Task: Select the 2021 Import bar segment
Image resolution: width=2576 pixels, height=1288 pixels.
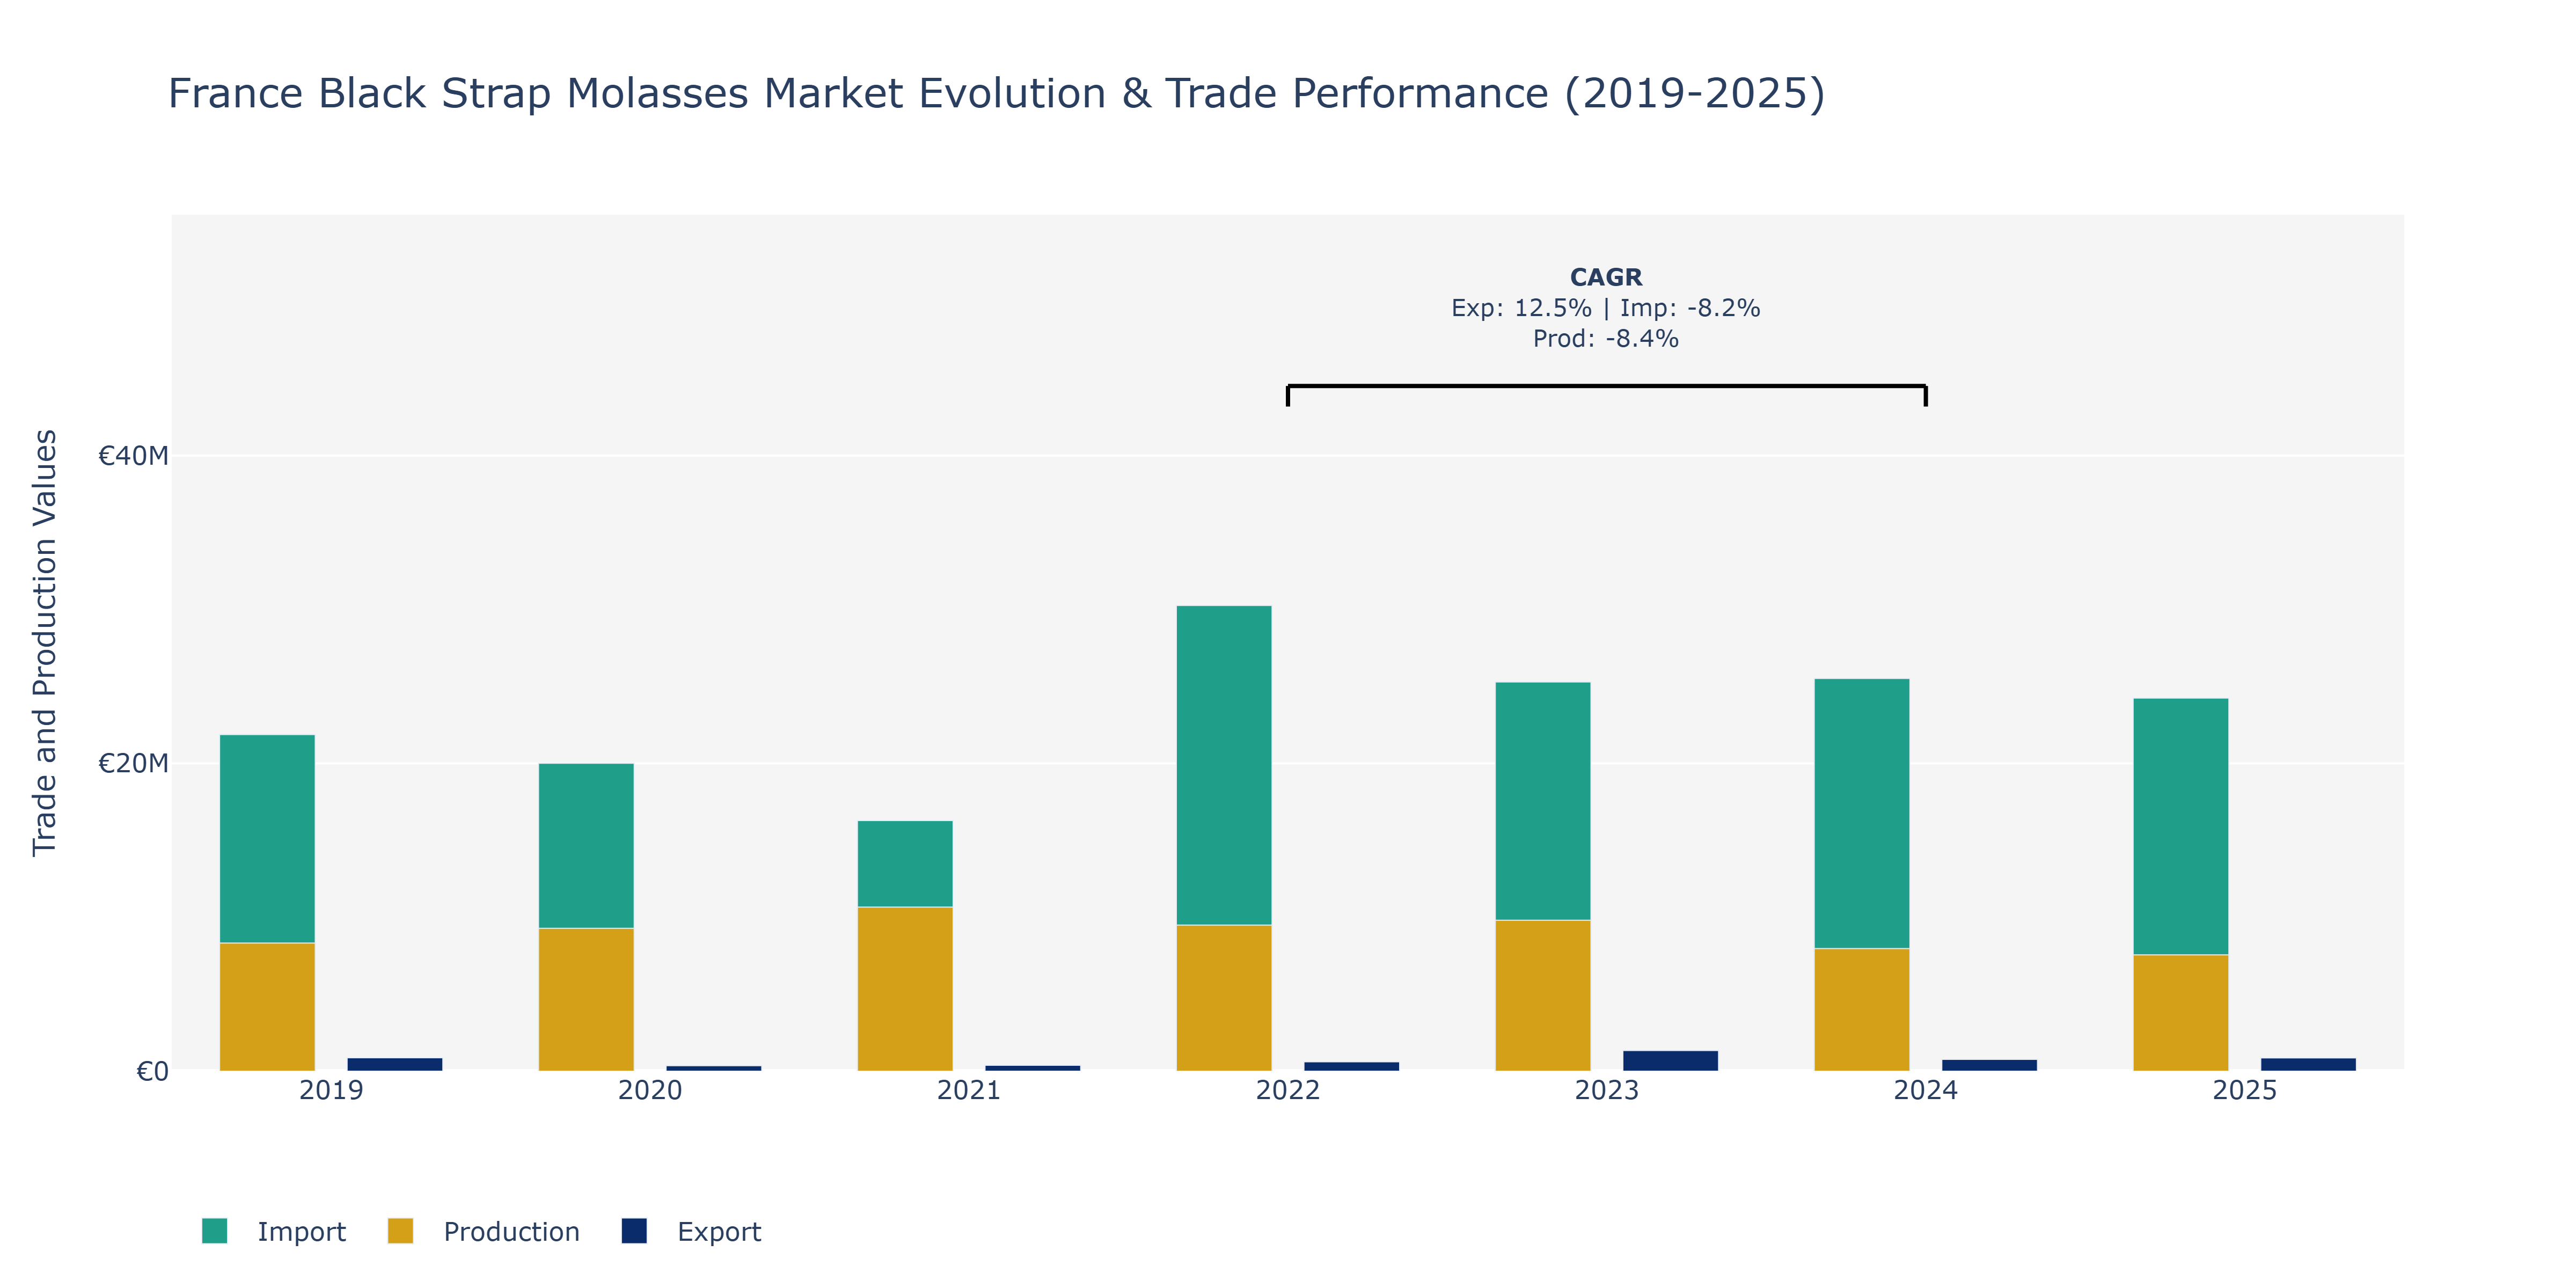Action: click(905, 864)
